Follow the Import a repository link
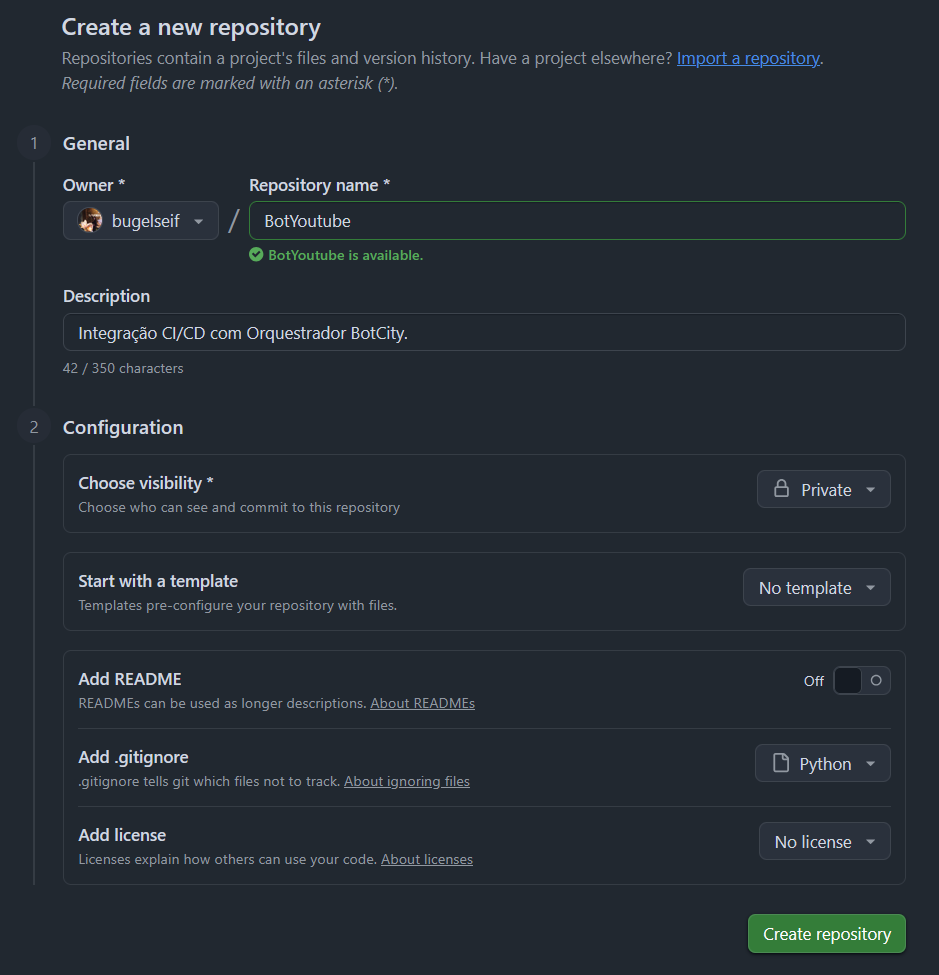The image size is (939, 975). click(748, 58)
